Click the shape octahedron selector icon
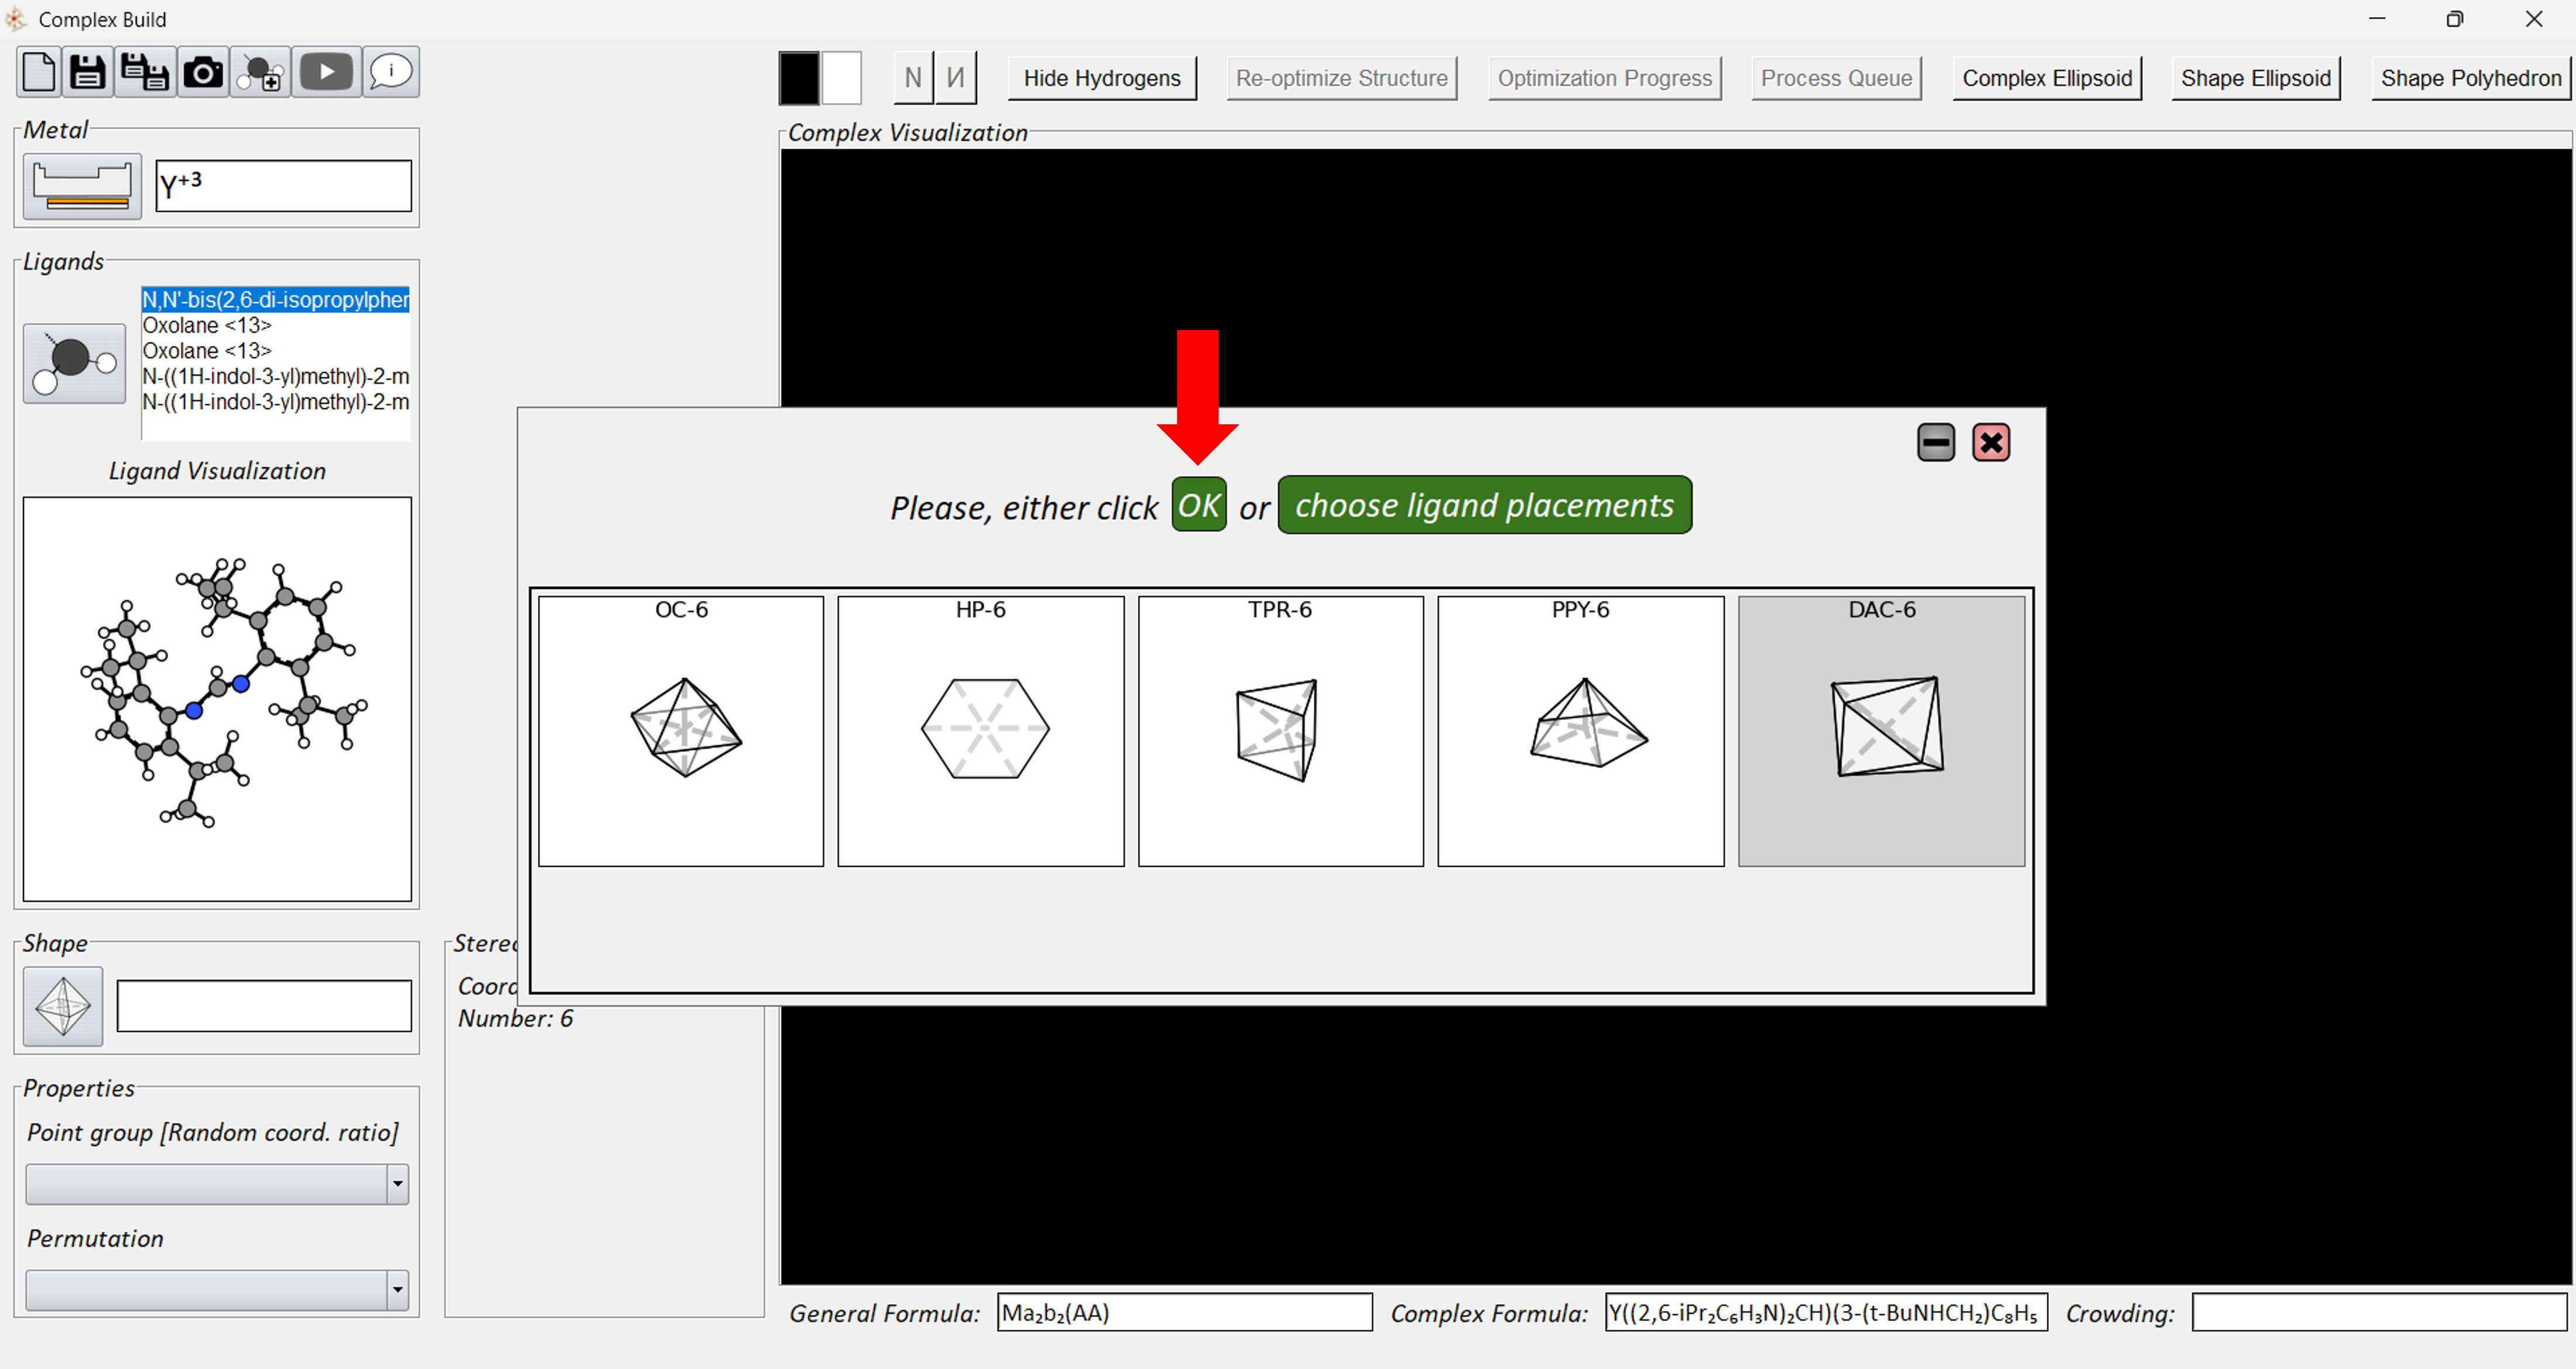This screenshot has height=1369, width=2576. point(63,1006)
